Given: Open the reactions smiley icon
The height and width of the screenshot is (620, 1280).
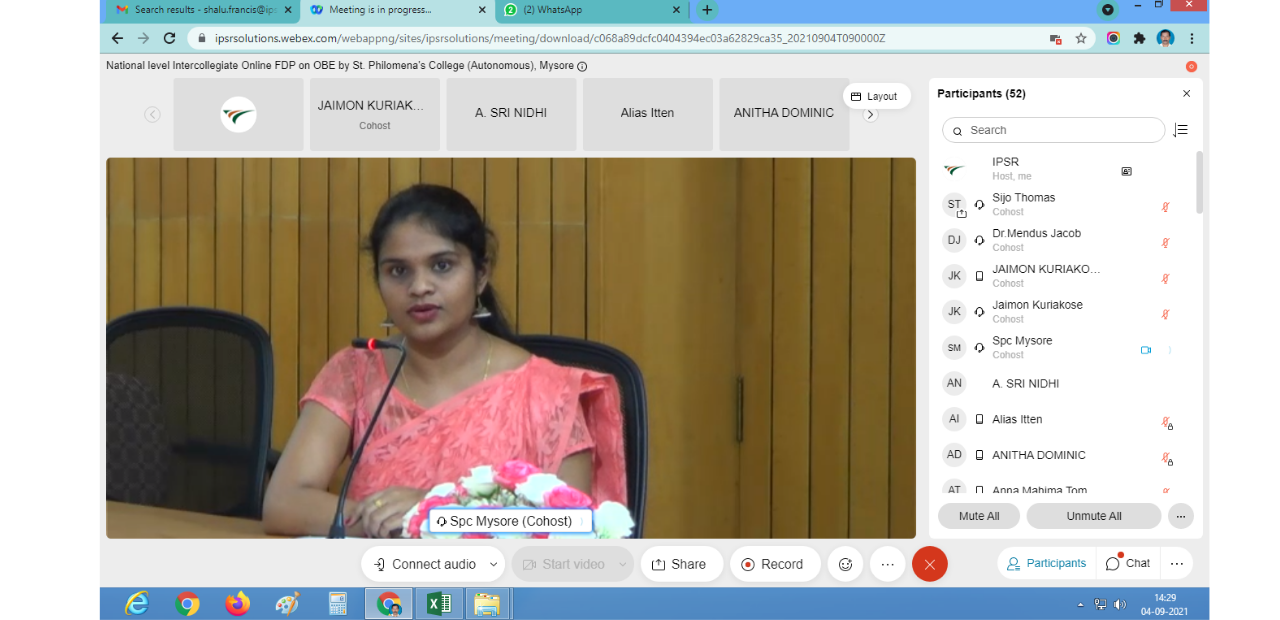Looking at the screenshot, I should coord(845,564).
